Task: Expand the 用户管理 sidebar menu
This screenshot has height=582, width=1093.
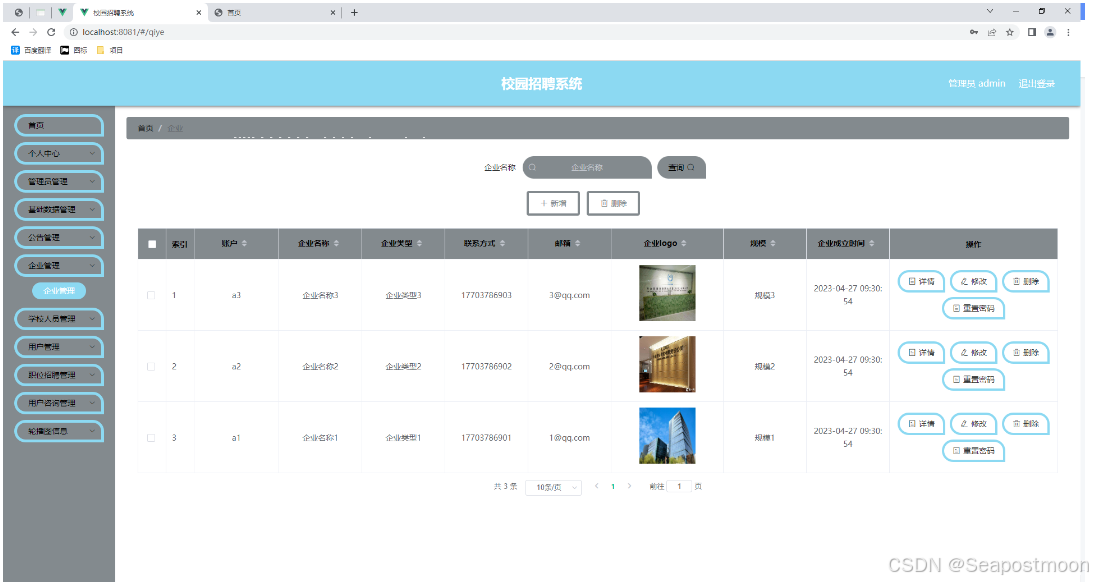Action: click(58, 347)
